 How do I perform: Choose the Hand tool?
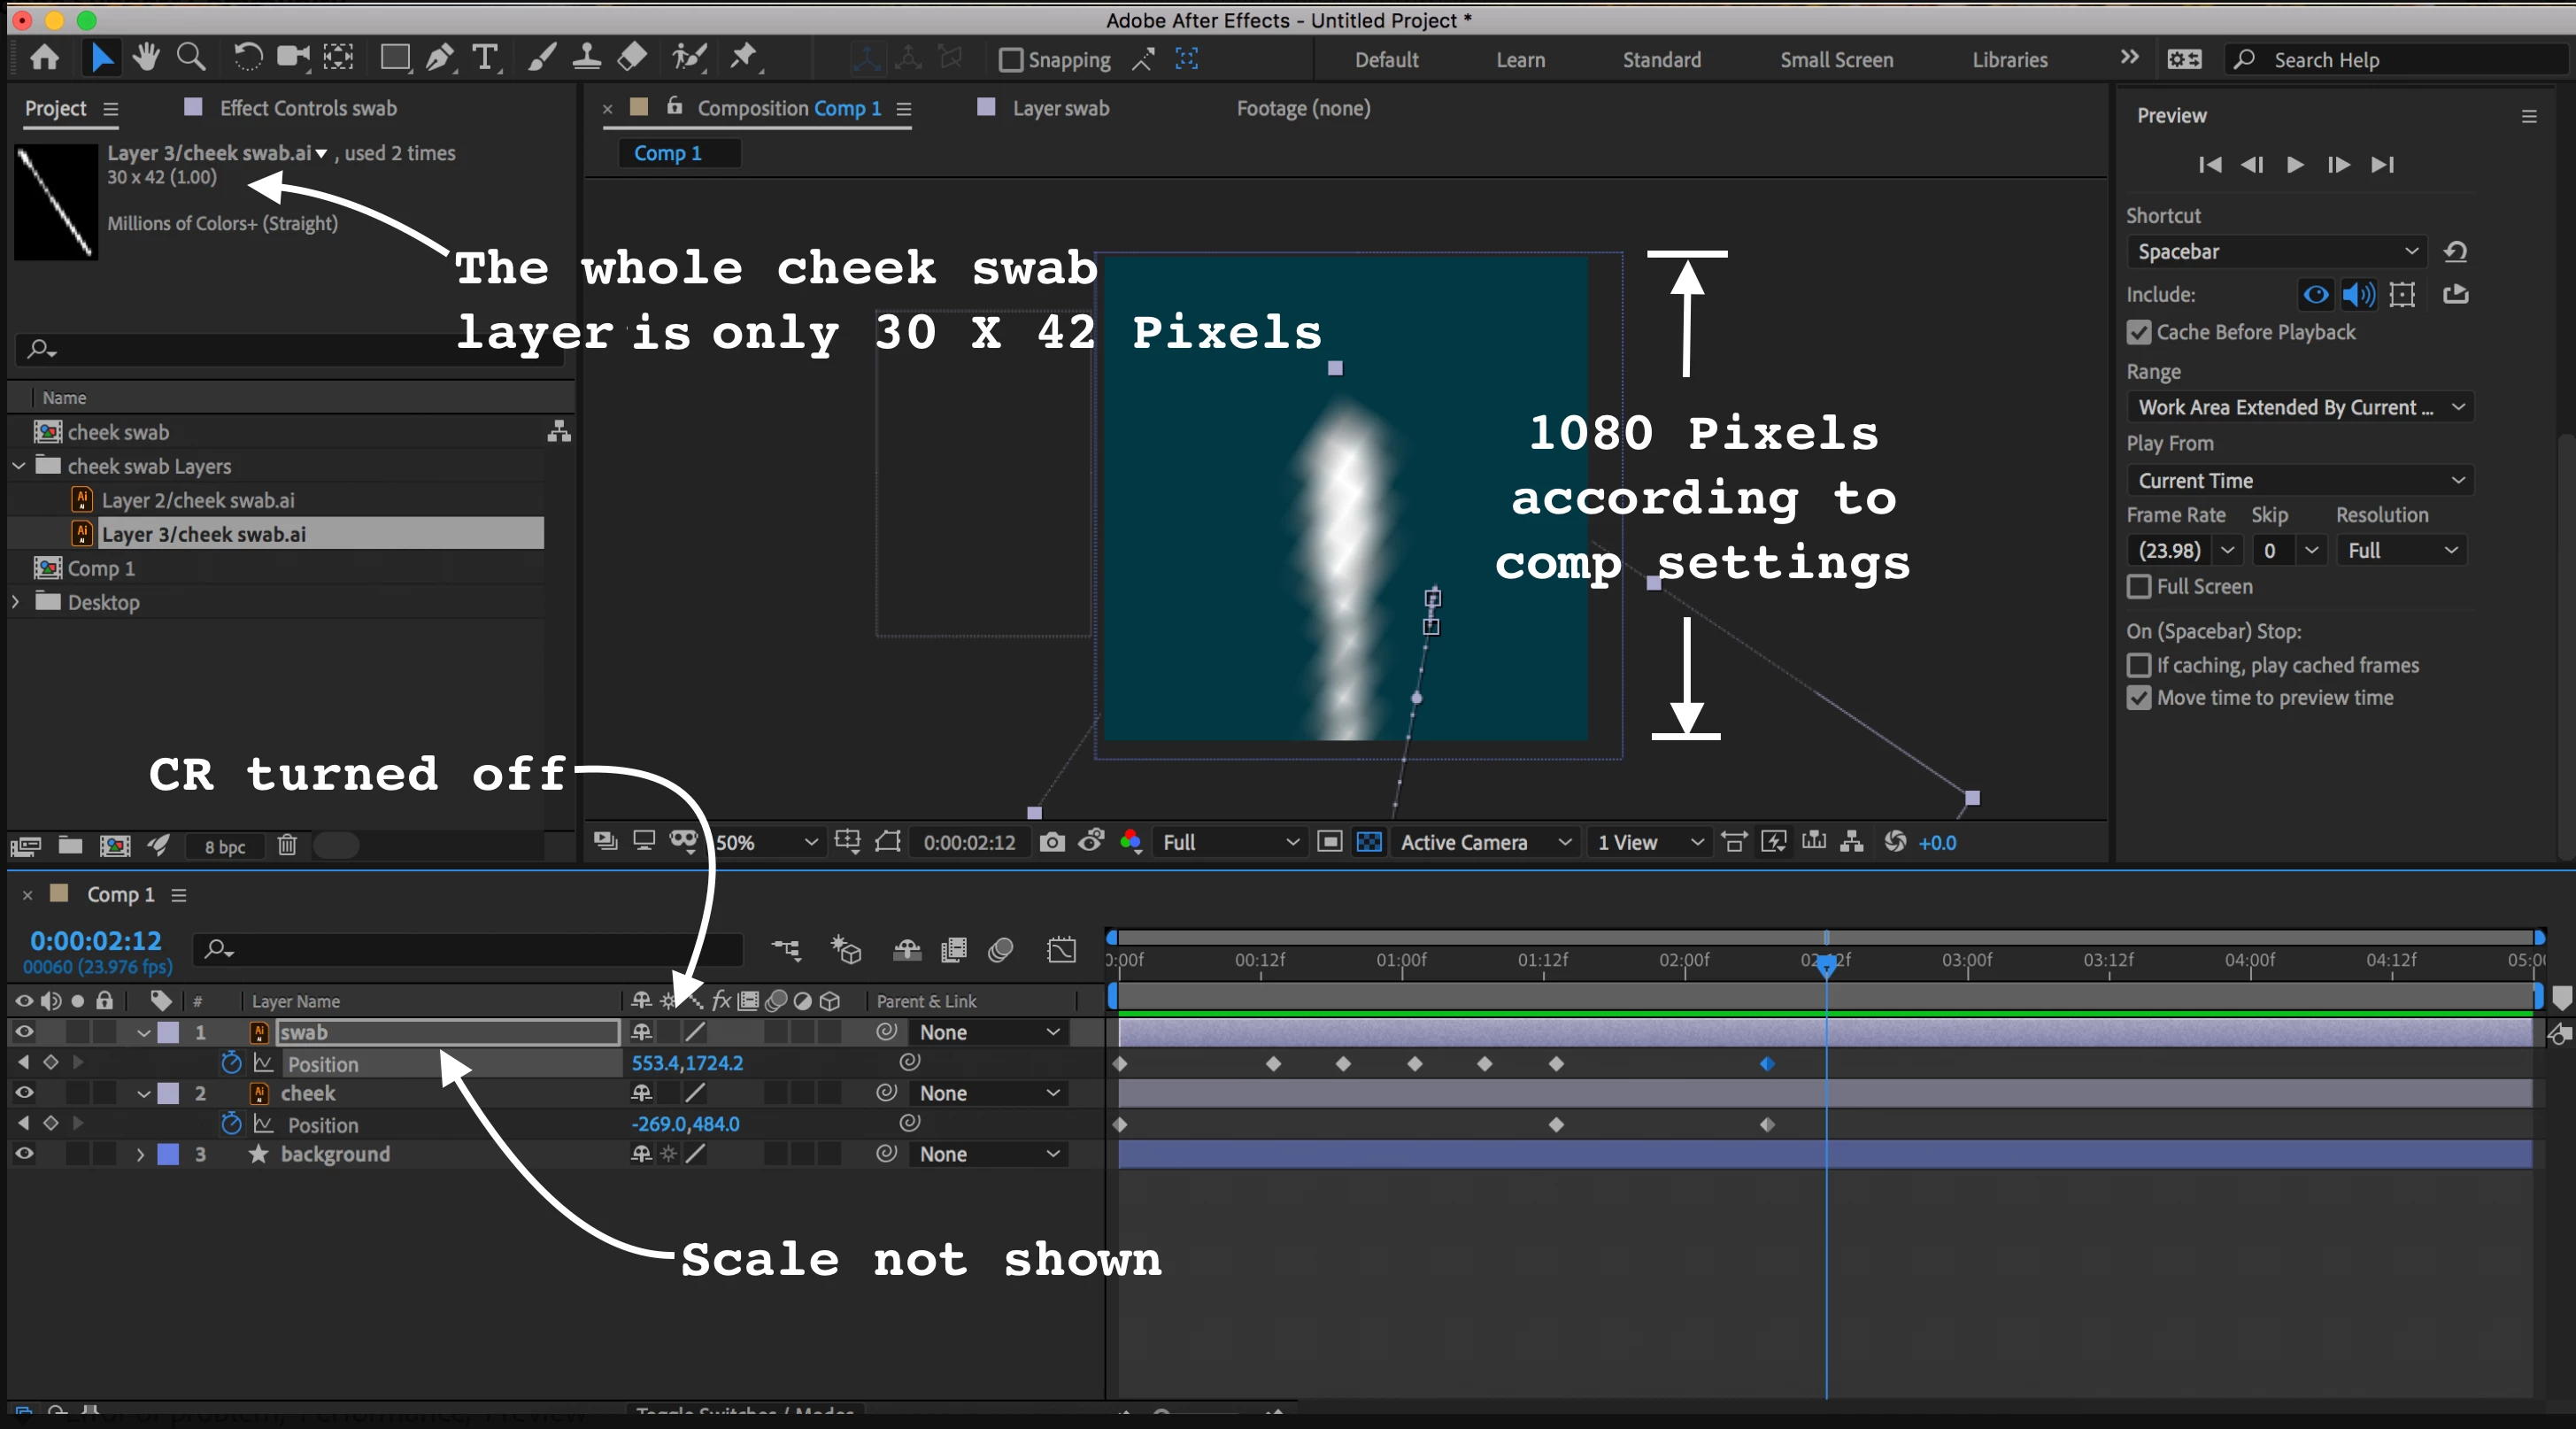[146, 58]
